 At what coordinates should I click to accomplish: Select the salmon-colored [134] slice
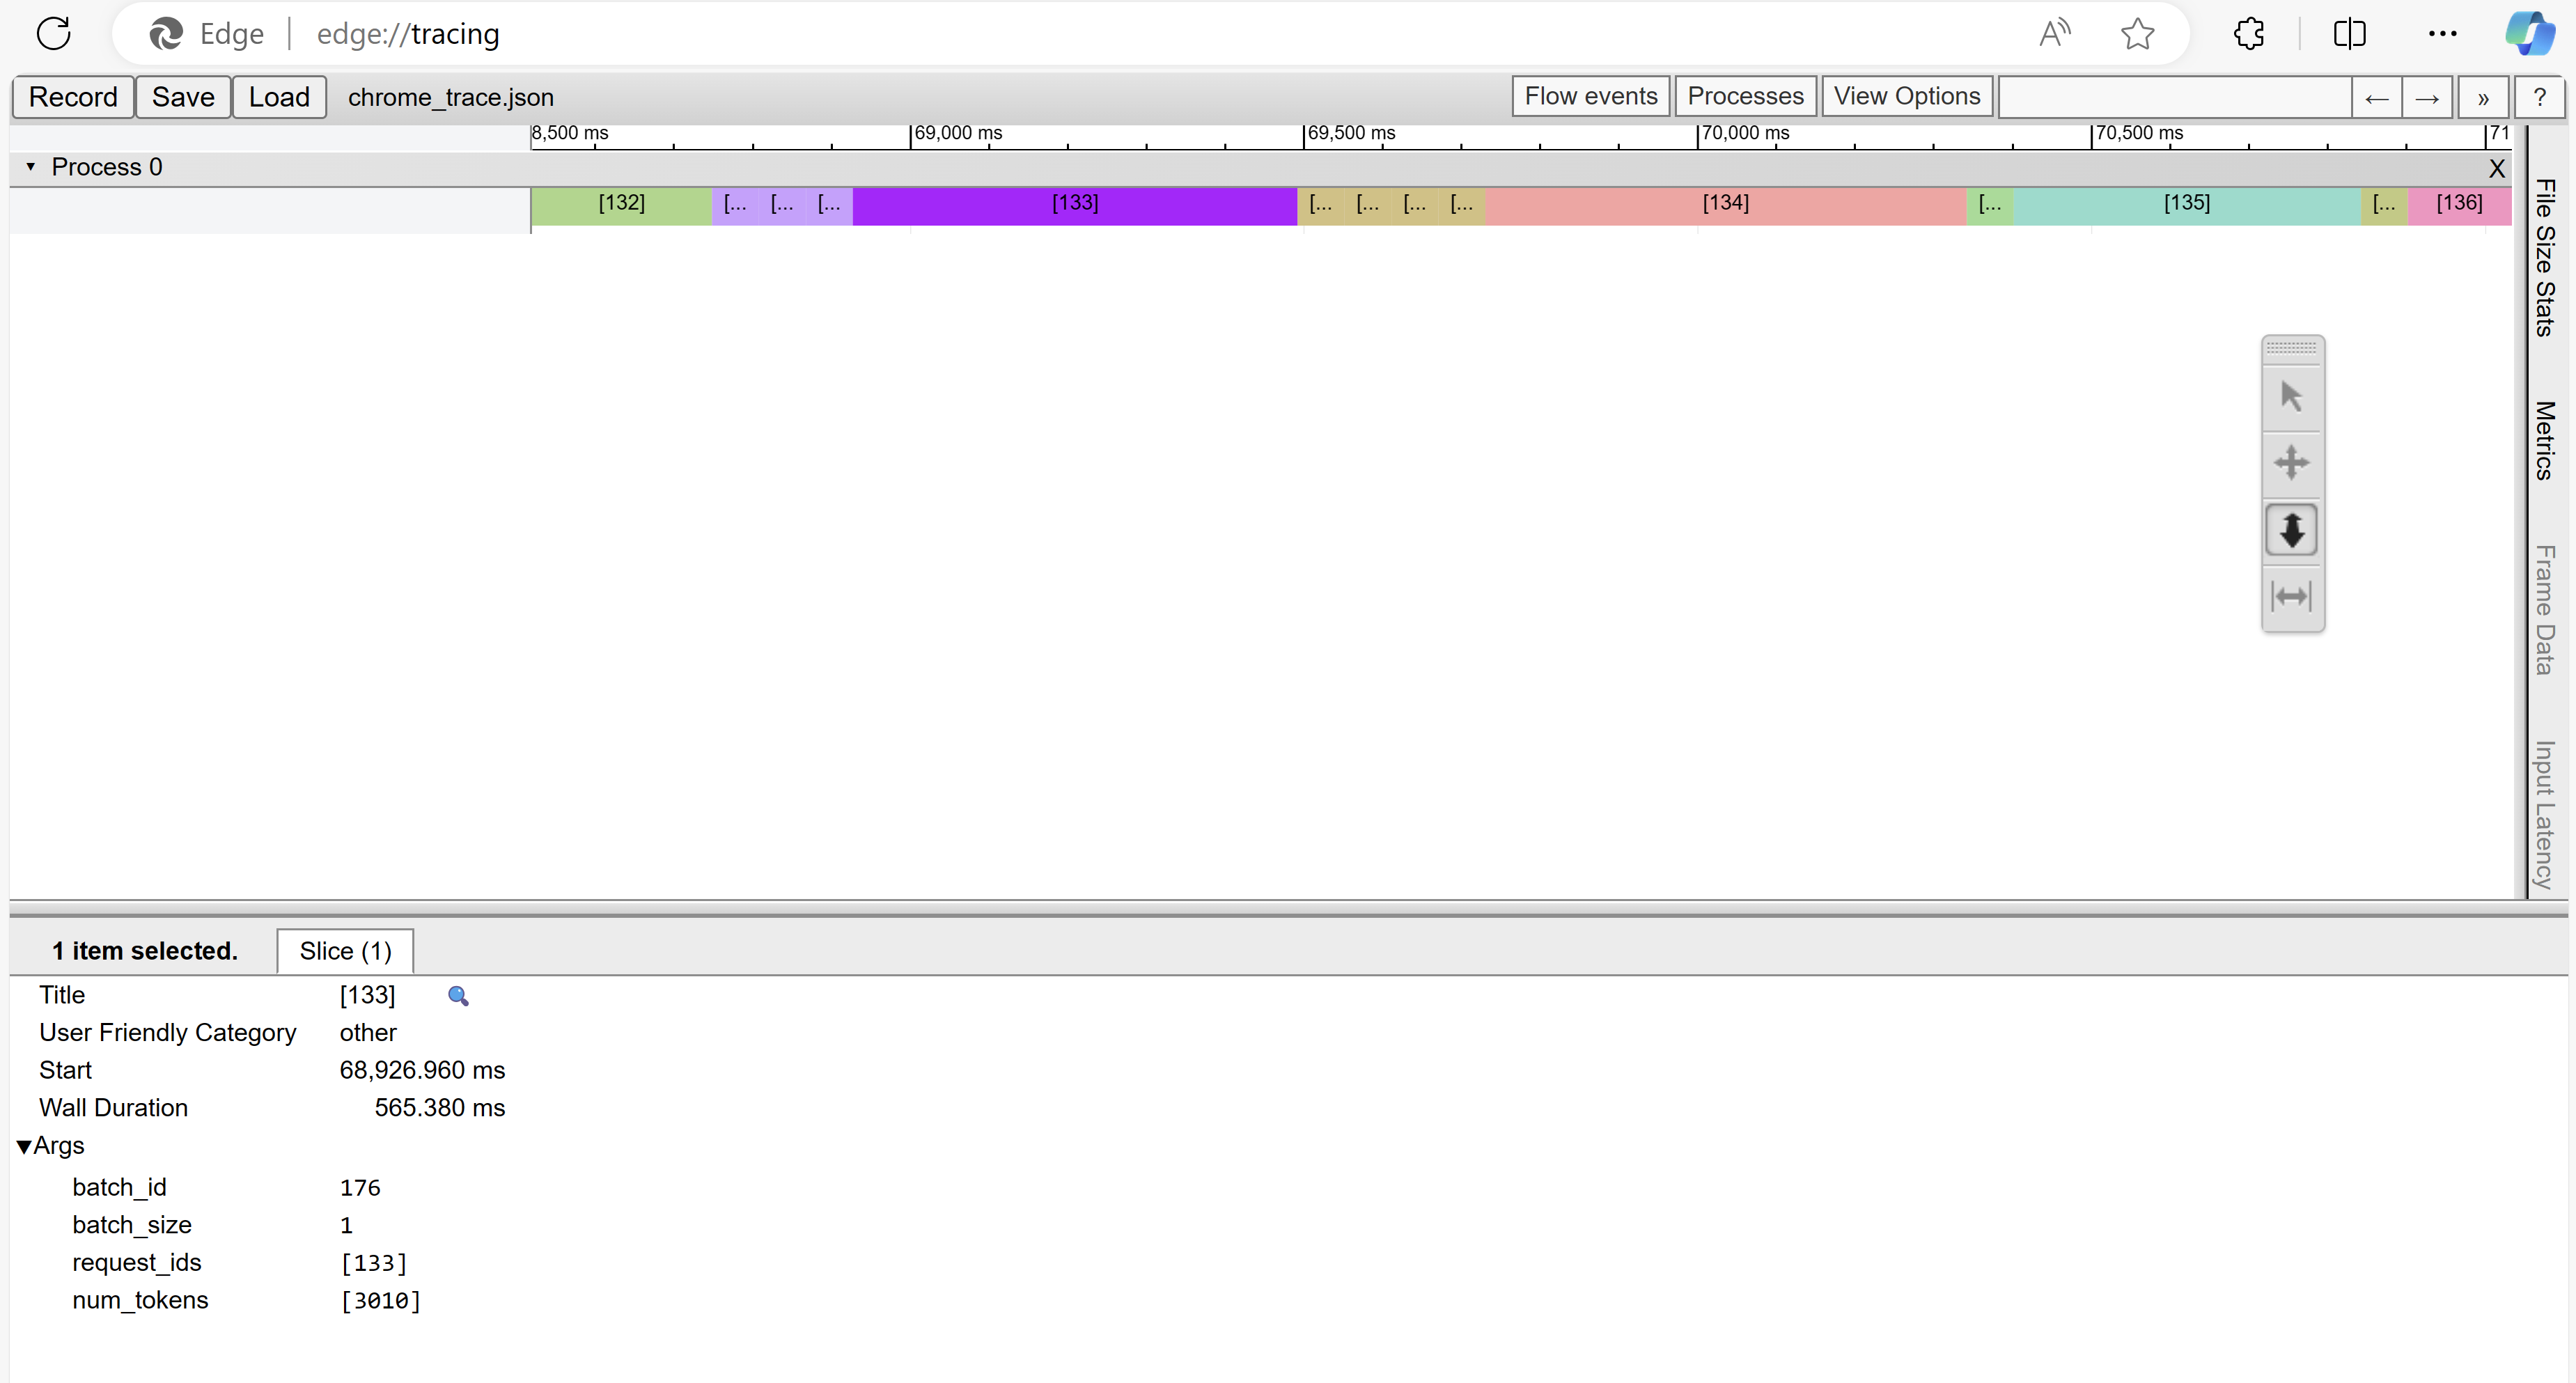tap(1725, 204)
